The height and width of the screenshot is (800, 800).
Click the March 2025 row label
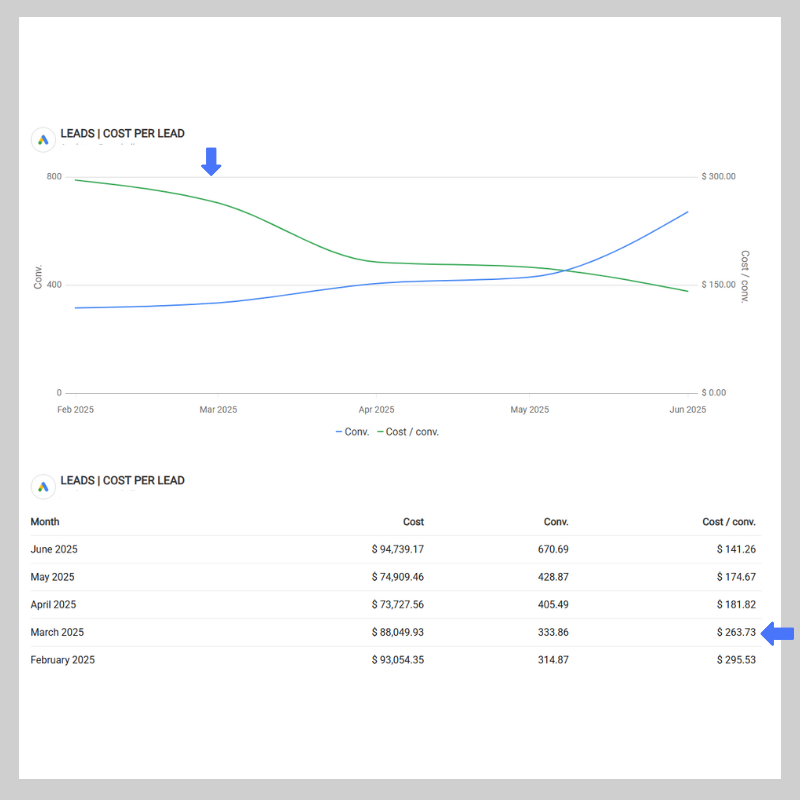tap(57, 632)
